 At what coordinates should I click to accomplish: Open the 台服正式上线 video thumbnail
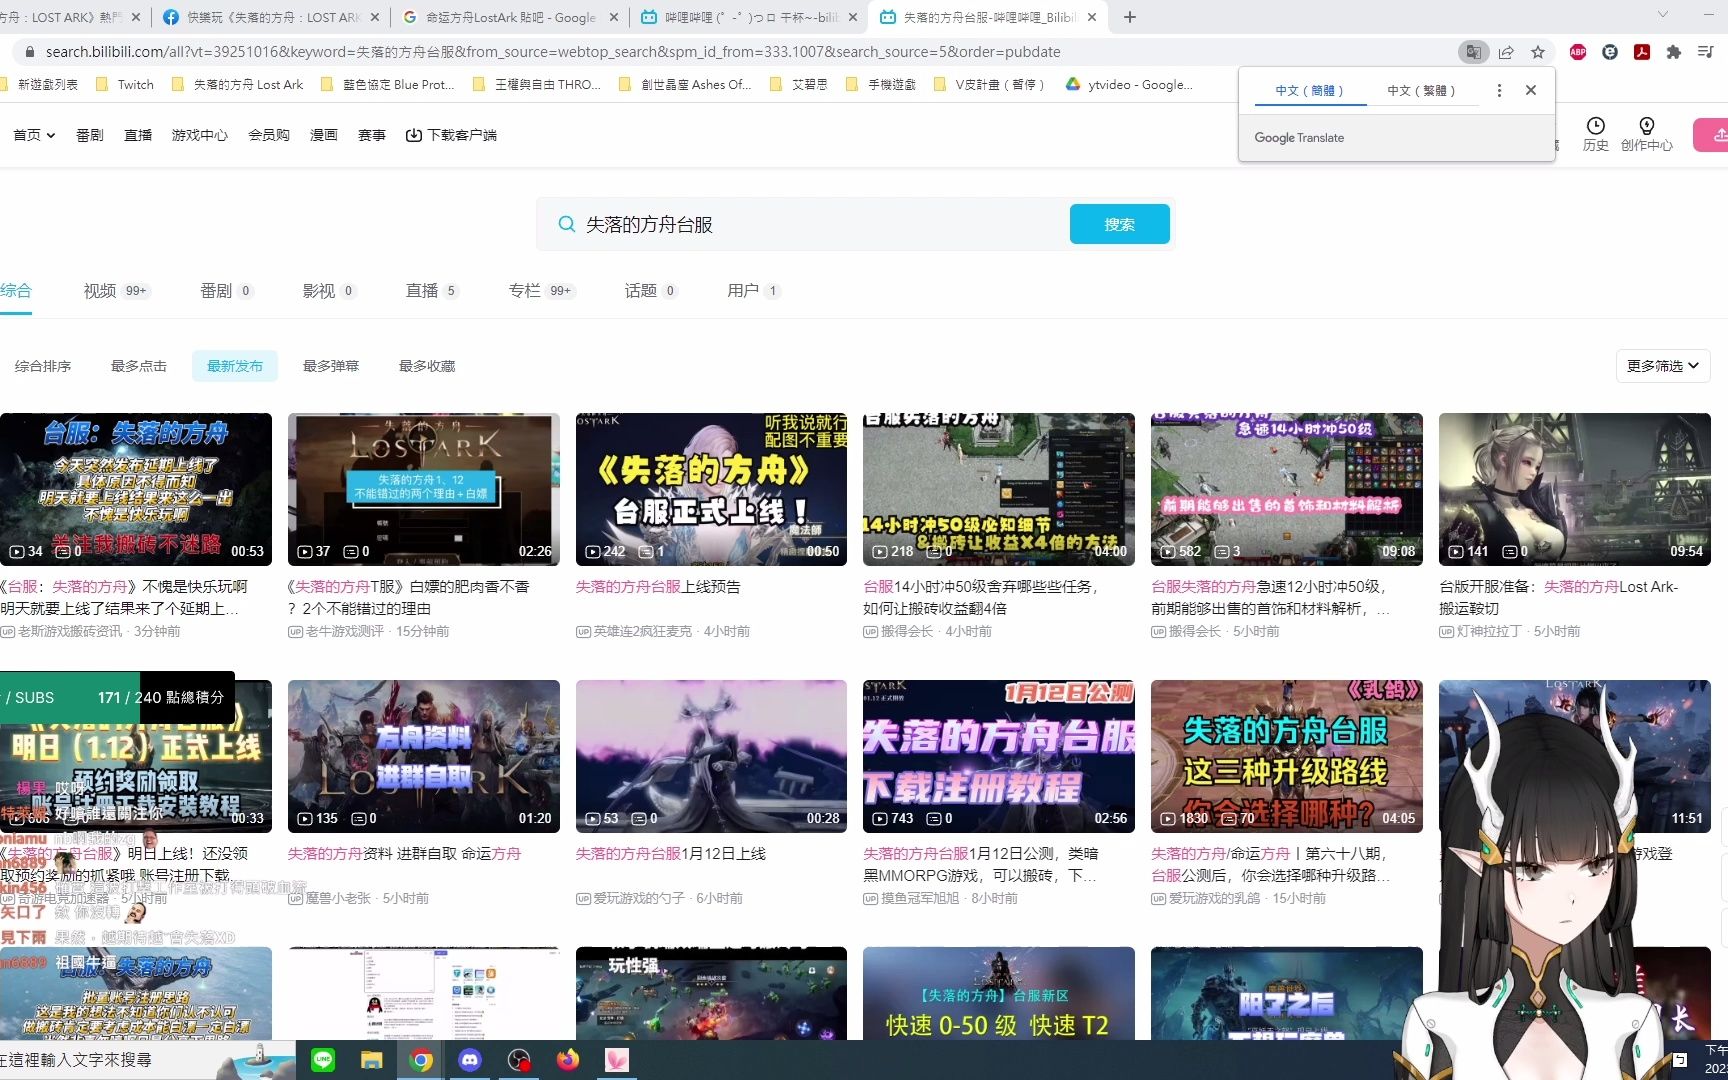(x=711, y=489)
